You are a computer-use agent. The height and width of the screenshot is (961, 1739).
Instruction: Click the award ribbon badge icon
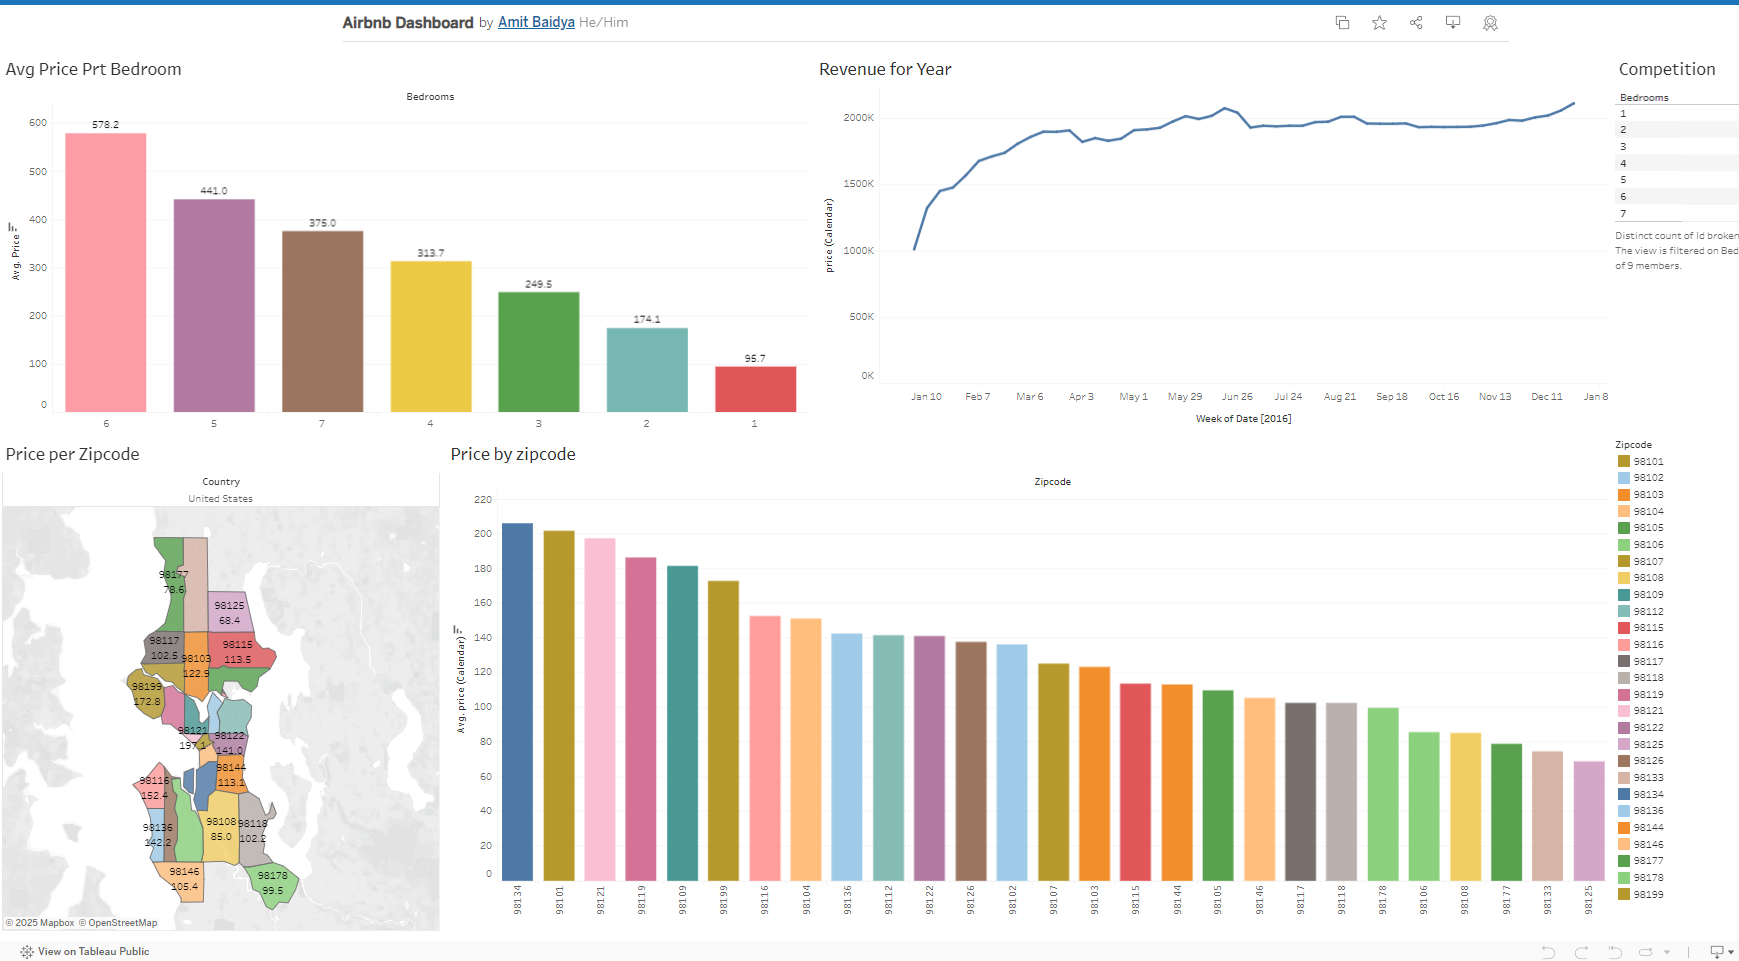(x=1490, y=22)
